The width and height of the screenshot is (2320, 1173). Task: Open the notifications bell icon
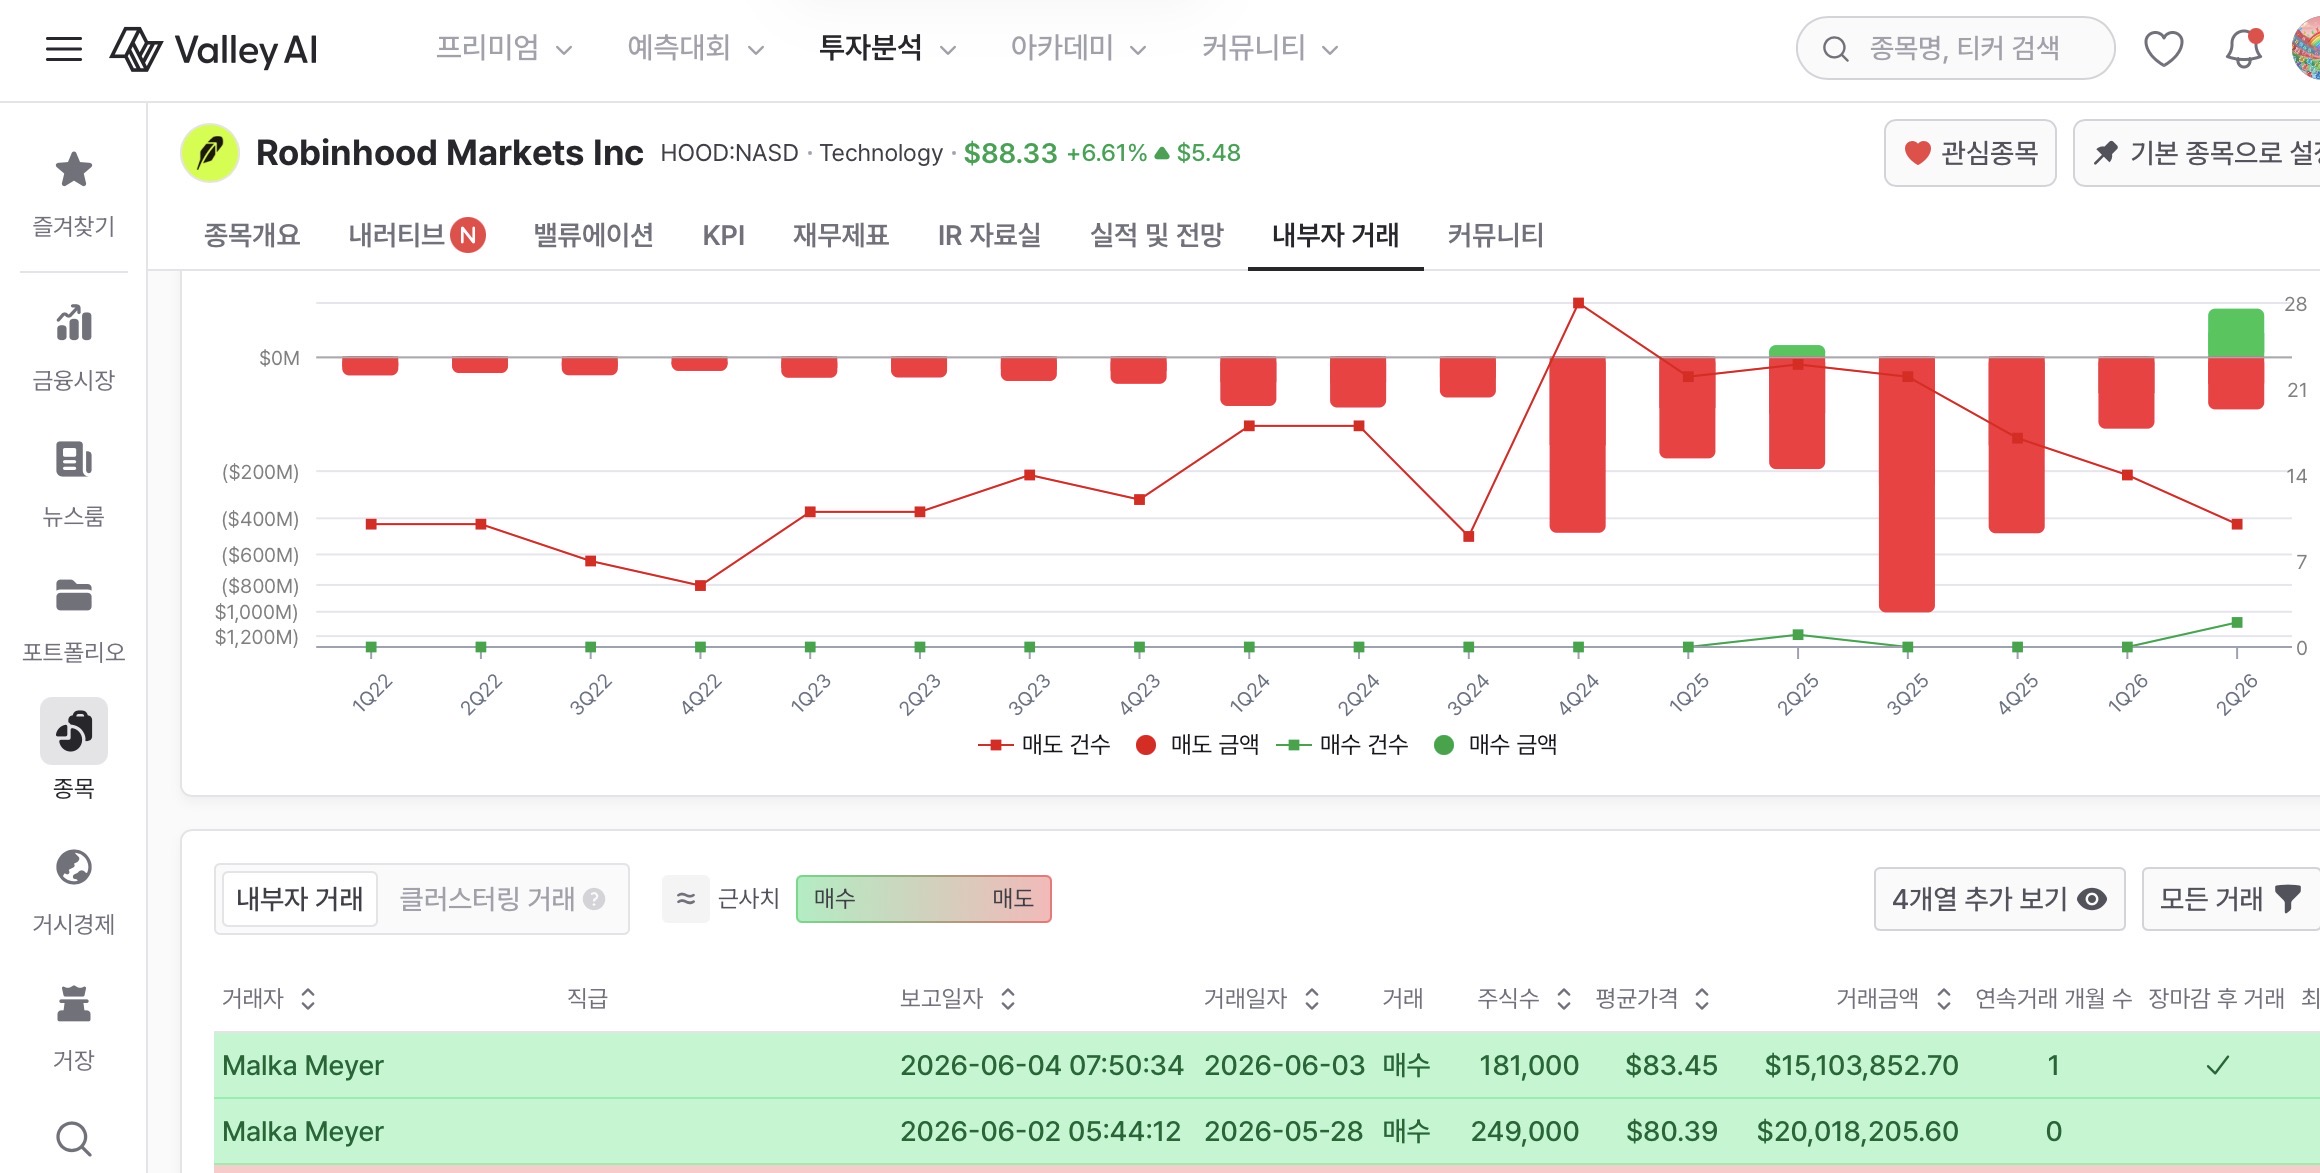pos(2243,49)
